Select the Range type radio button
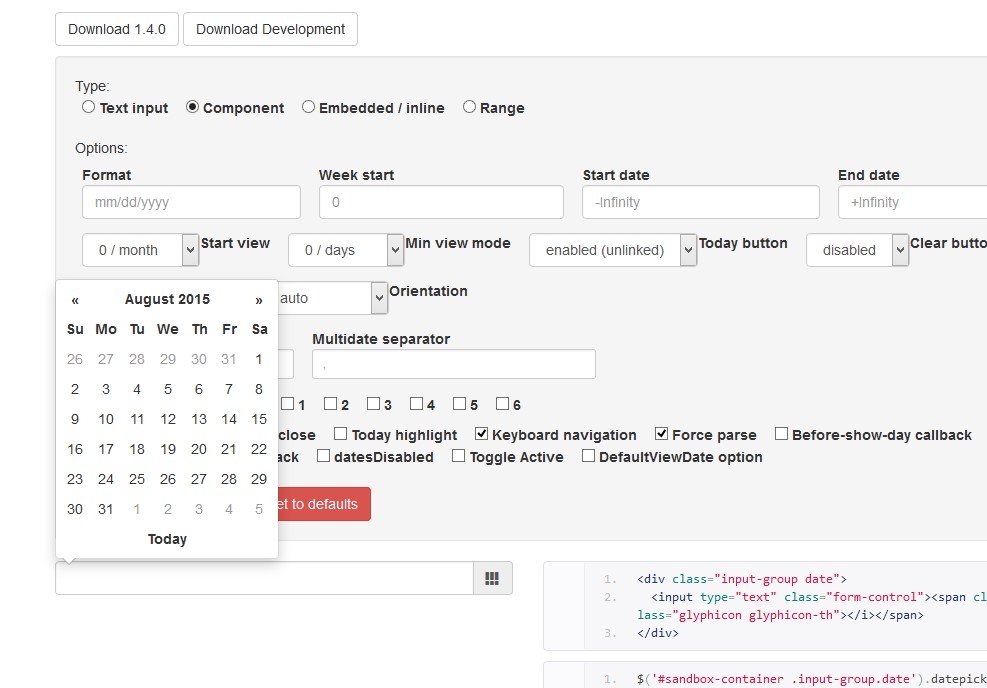This screenshot has width=987, height=688. pyautogui.click(x=469, y=107)
